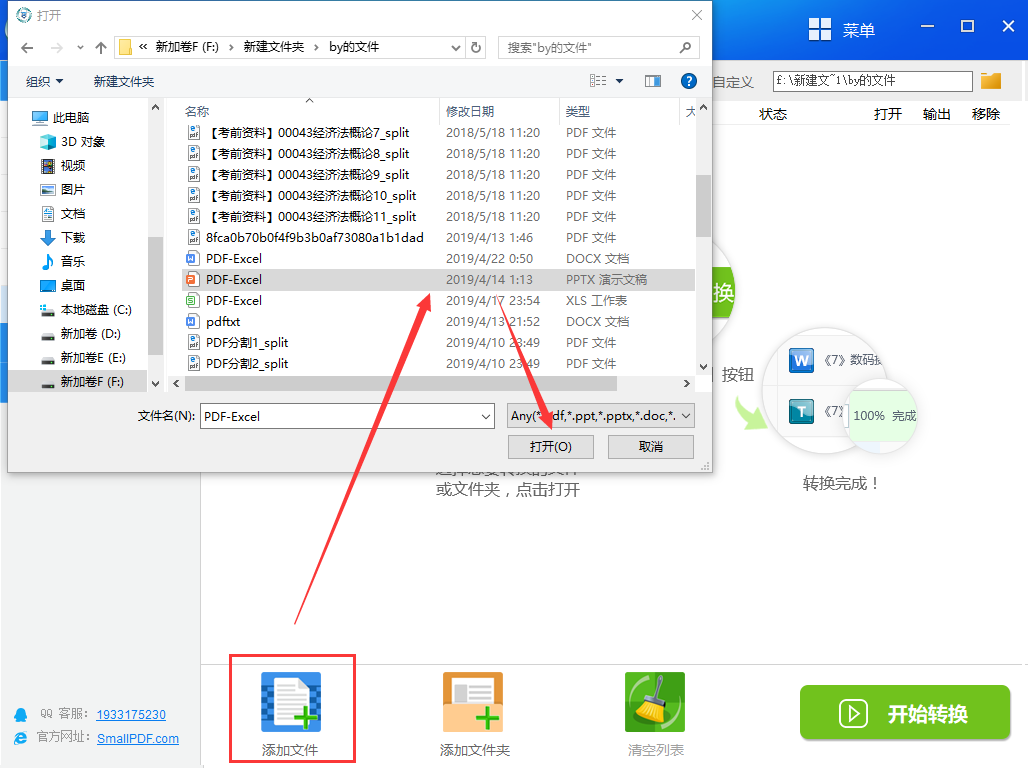Click the file list vertical scrollbar thumb
The width and height of the screenshot is (1028, 768).
tap(703, 205)
